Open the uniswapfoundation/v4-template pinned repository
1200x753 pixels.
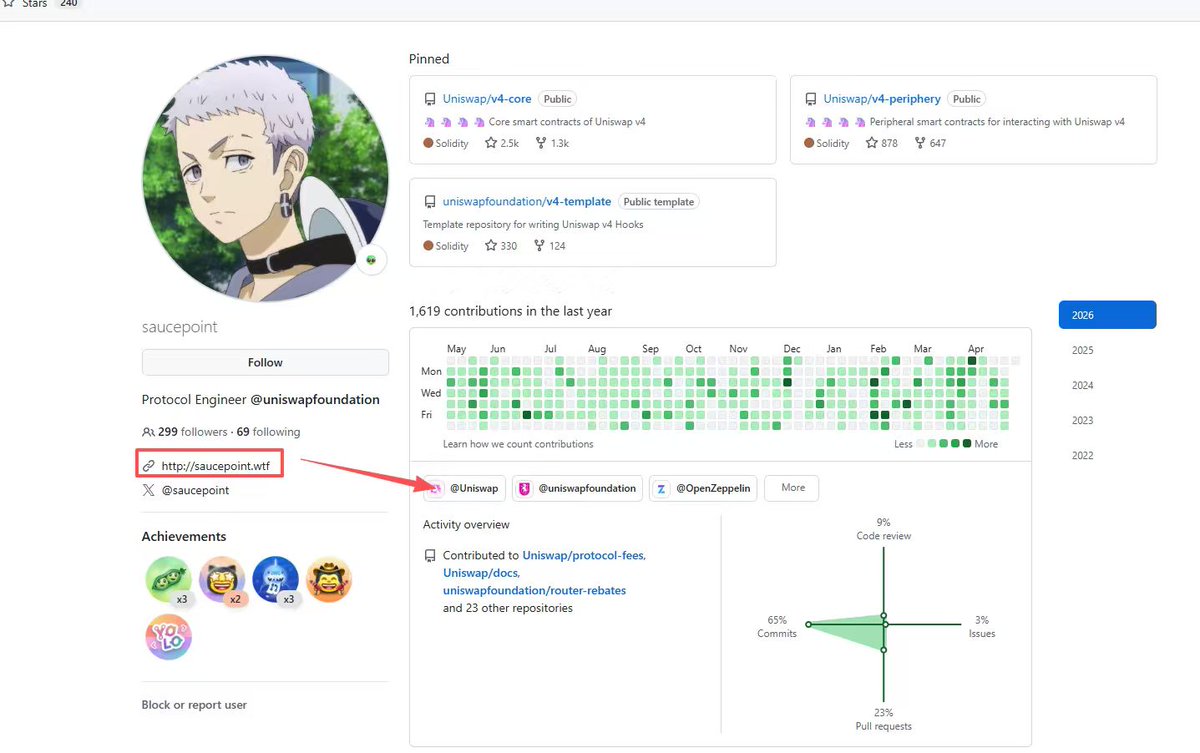[x=527, y=201]
